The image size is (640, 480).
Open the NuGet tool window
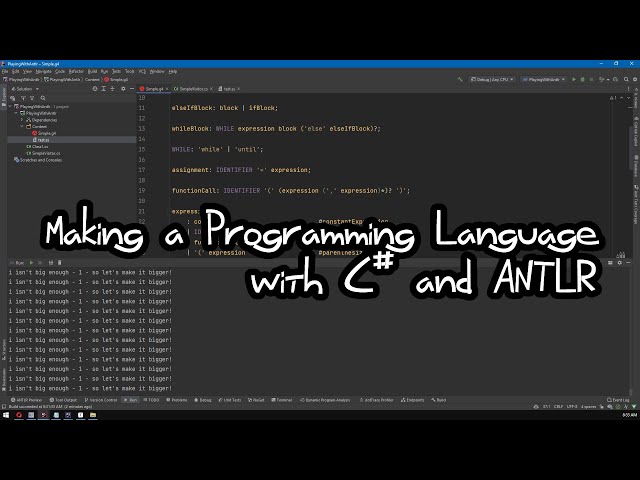coord(256,400)
